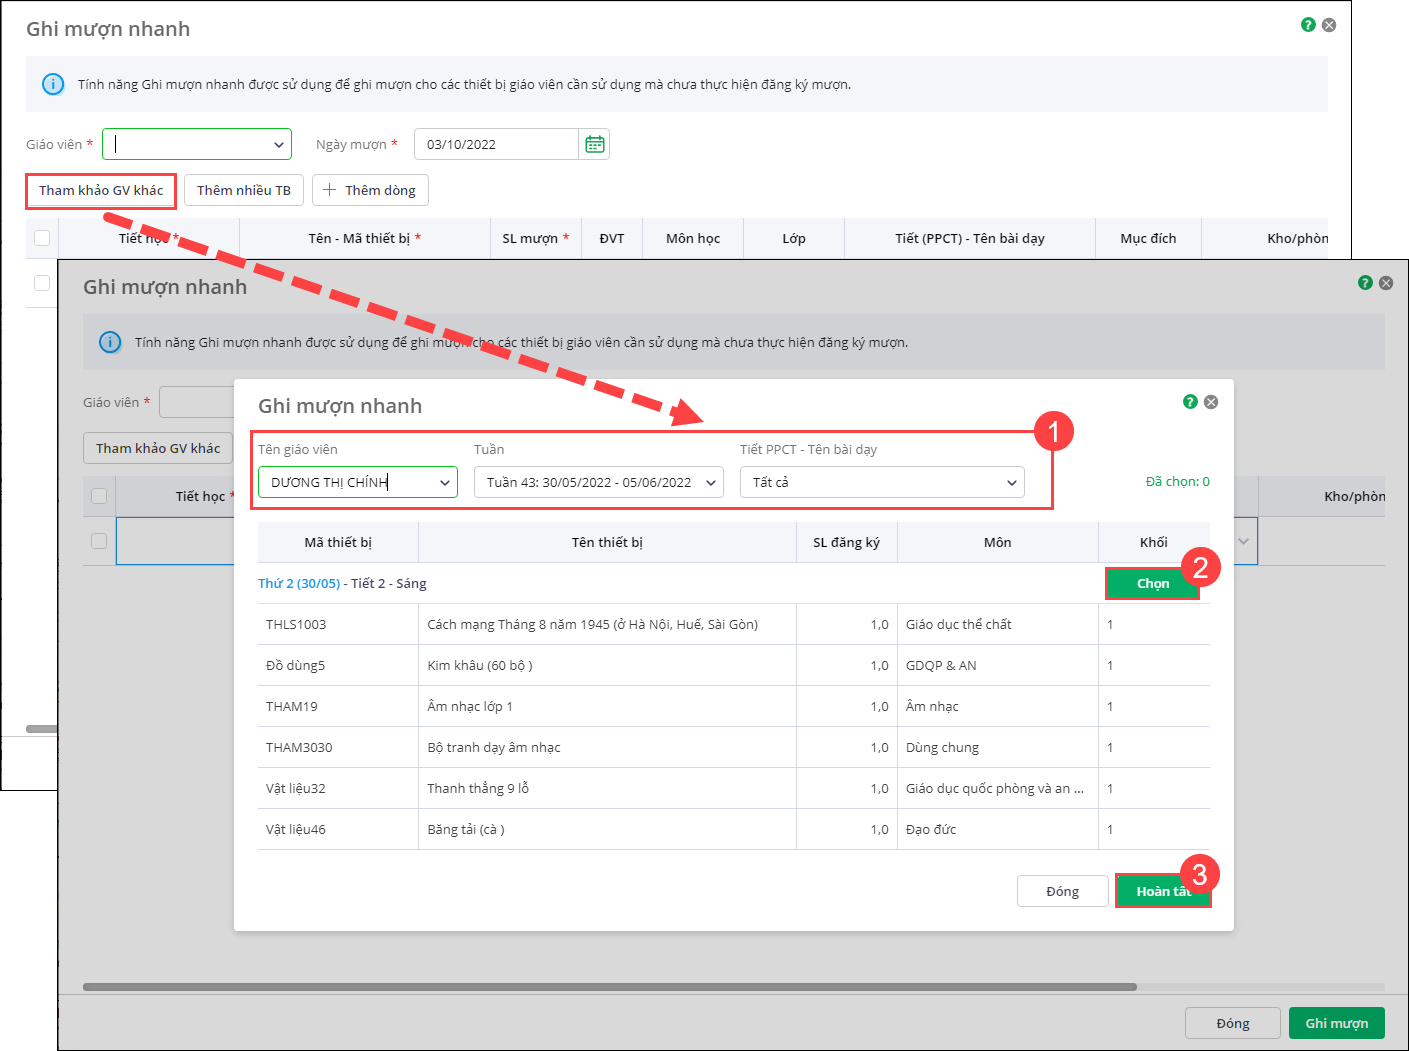Click the Kim khâu (60 bộ) device name

pos(480,665)
